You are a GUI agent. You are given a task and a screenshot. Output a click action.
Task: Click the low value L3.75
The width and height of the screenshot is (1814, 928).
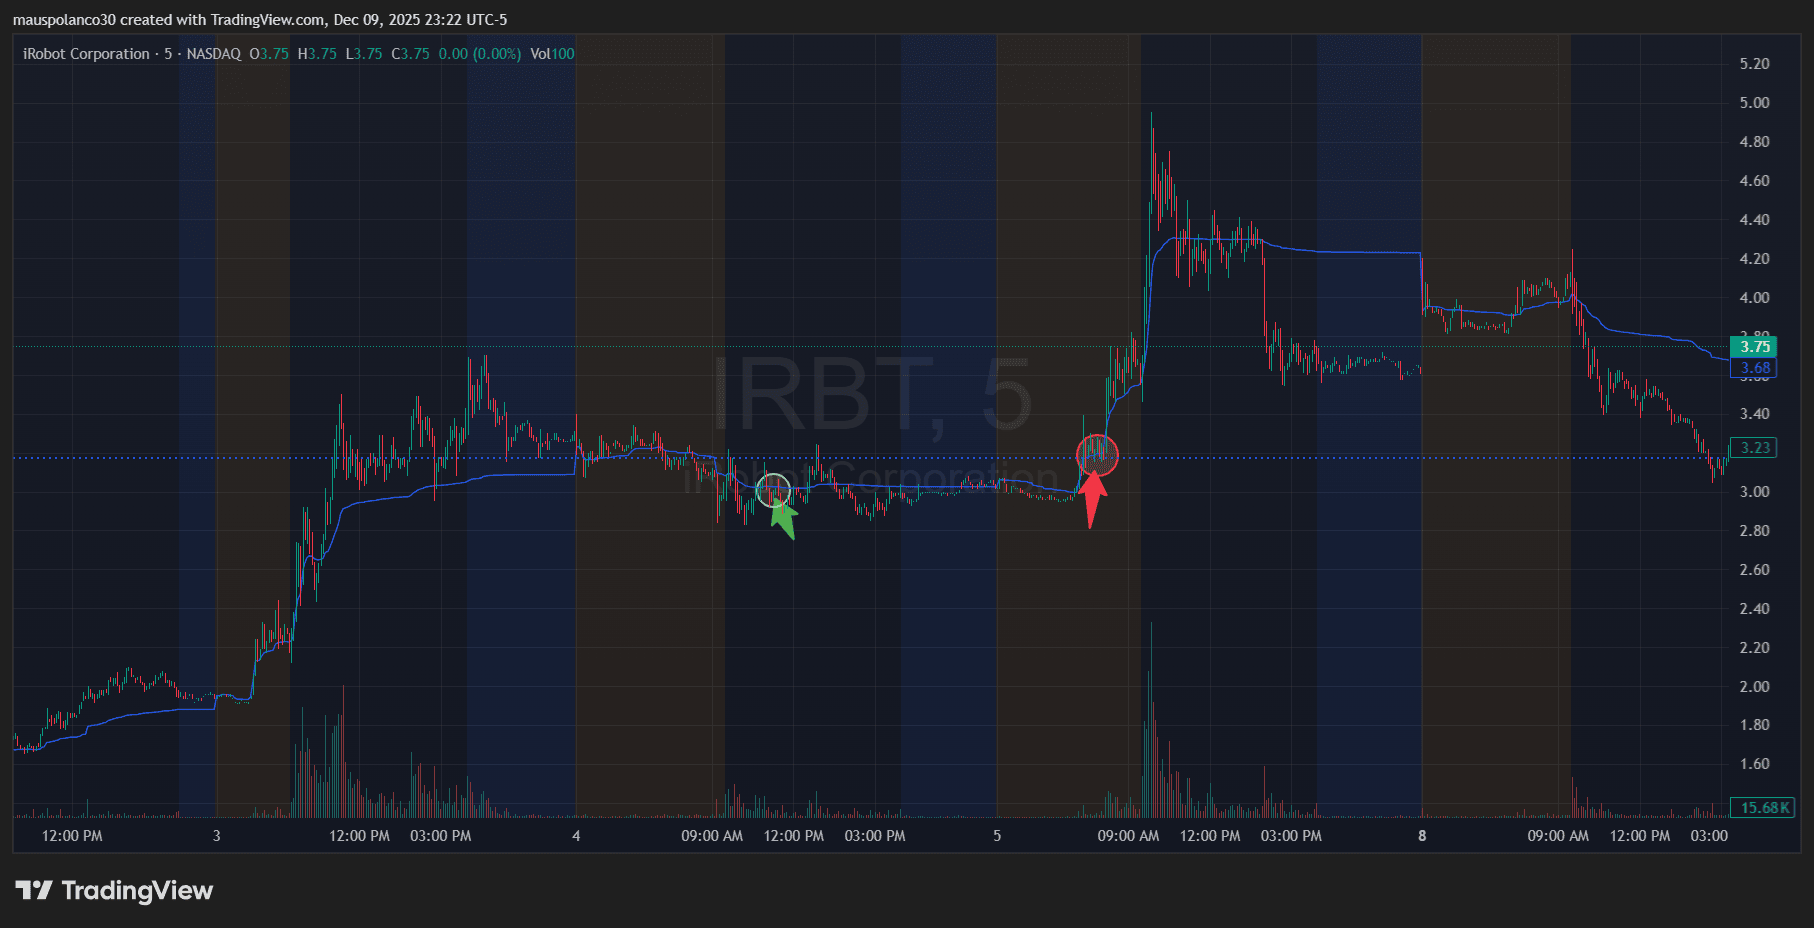click(x=364, y=54)
